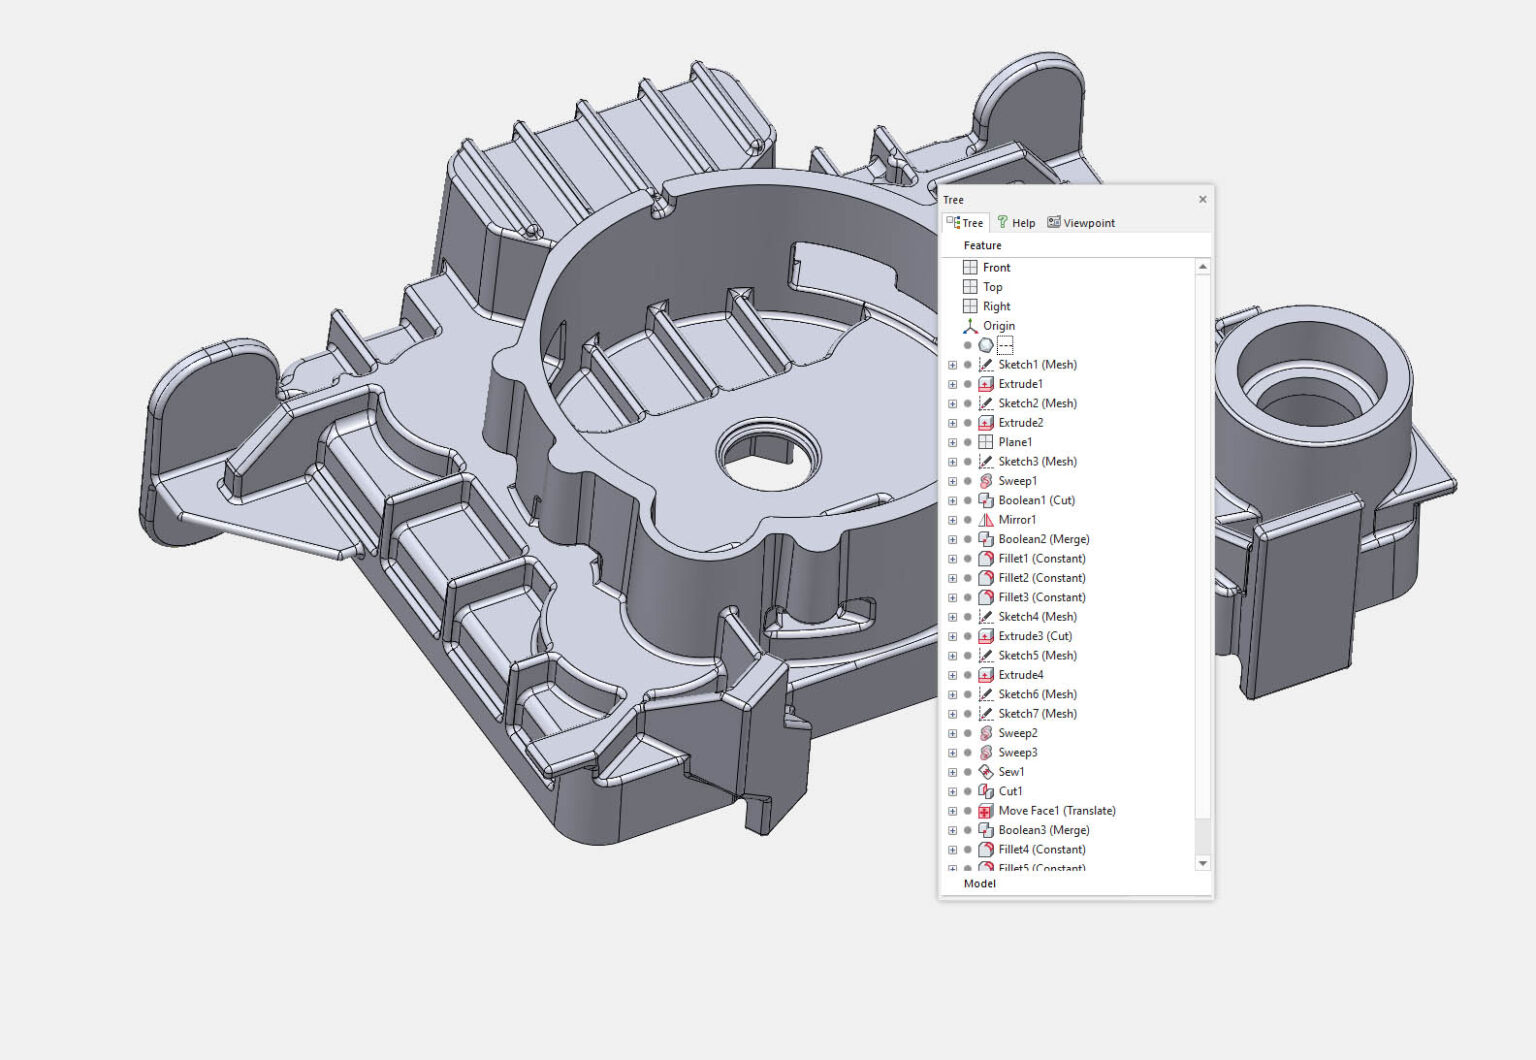Switch to the Help tab

tap(1016, 223)
